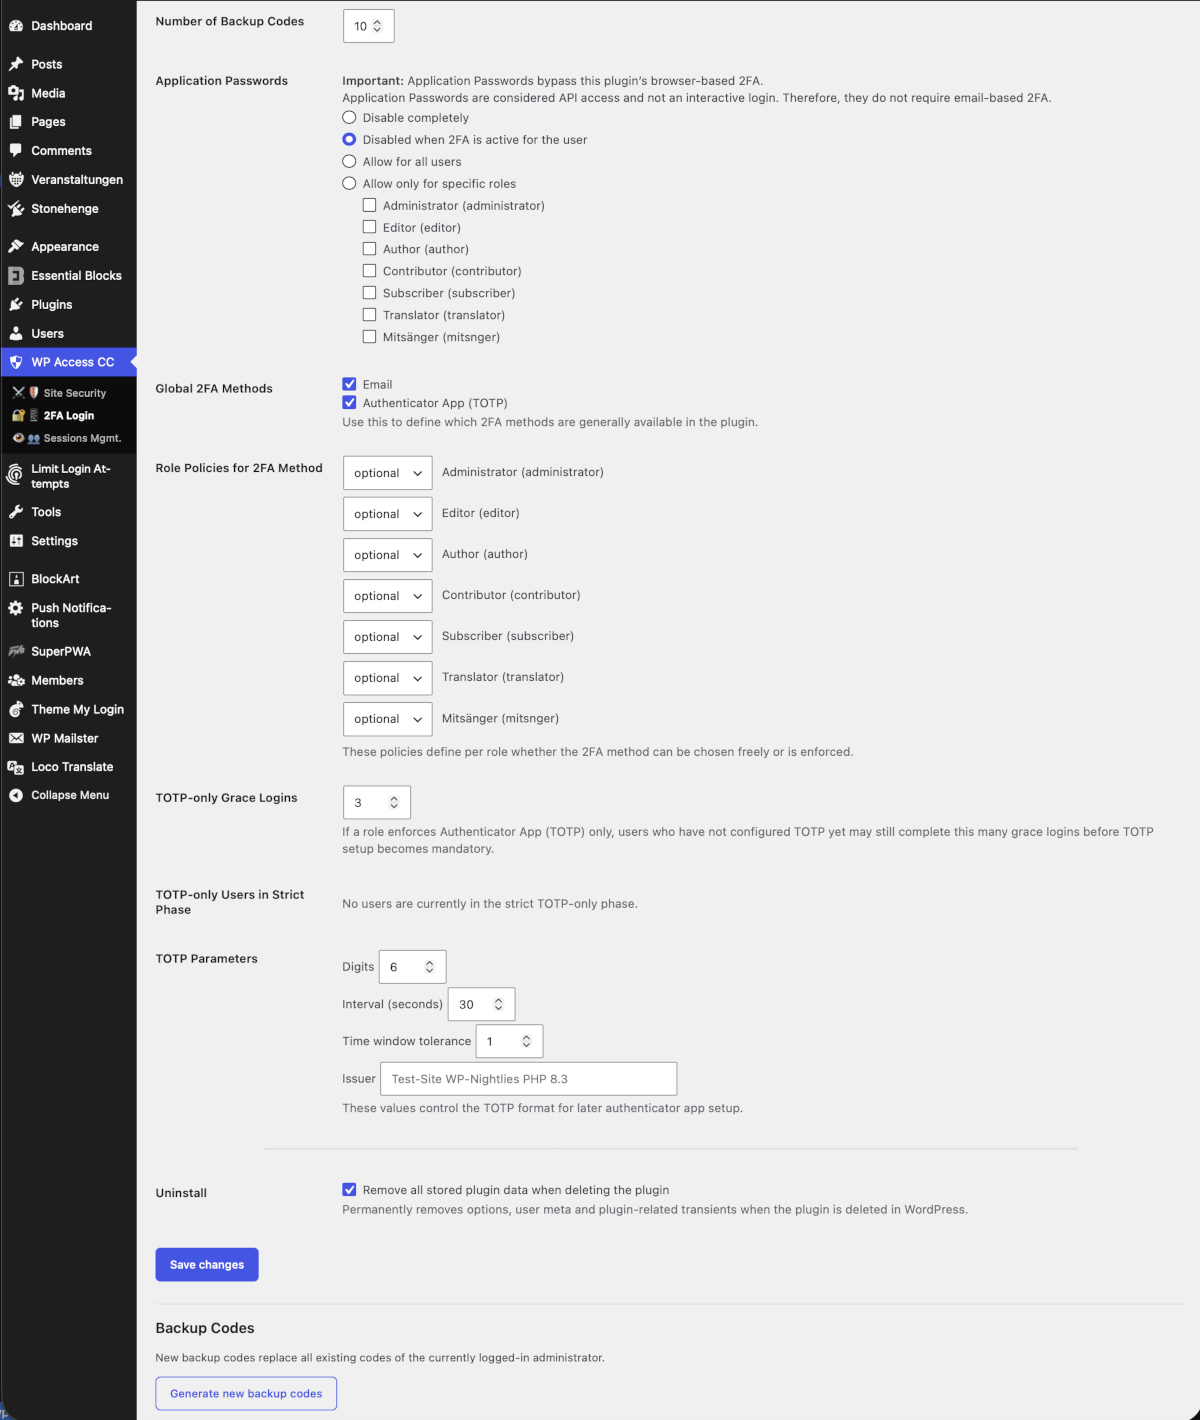This screenshot has height=1420, width=1200.
Task: Click the Collapse Menu arrow icon
Action: point(16,796)
